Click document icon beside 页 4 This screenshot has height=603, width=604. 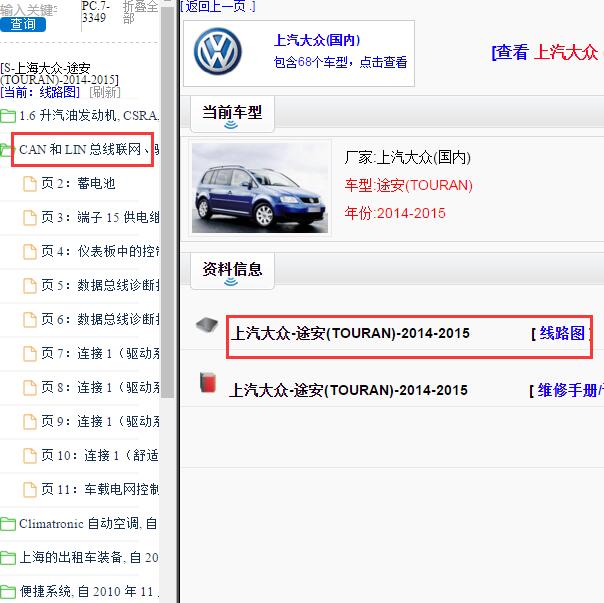(x=30, y=252)
